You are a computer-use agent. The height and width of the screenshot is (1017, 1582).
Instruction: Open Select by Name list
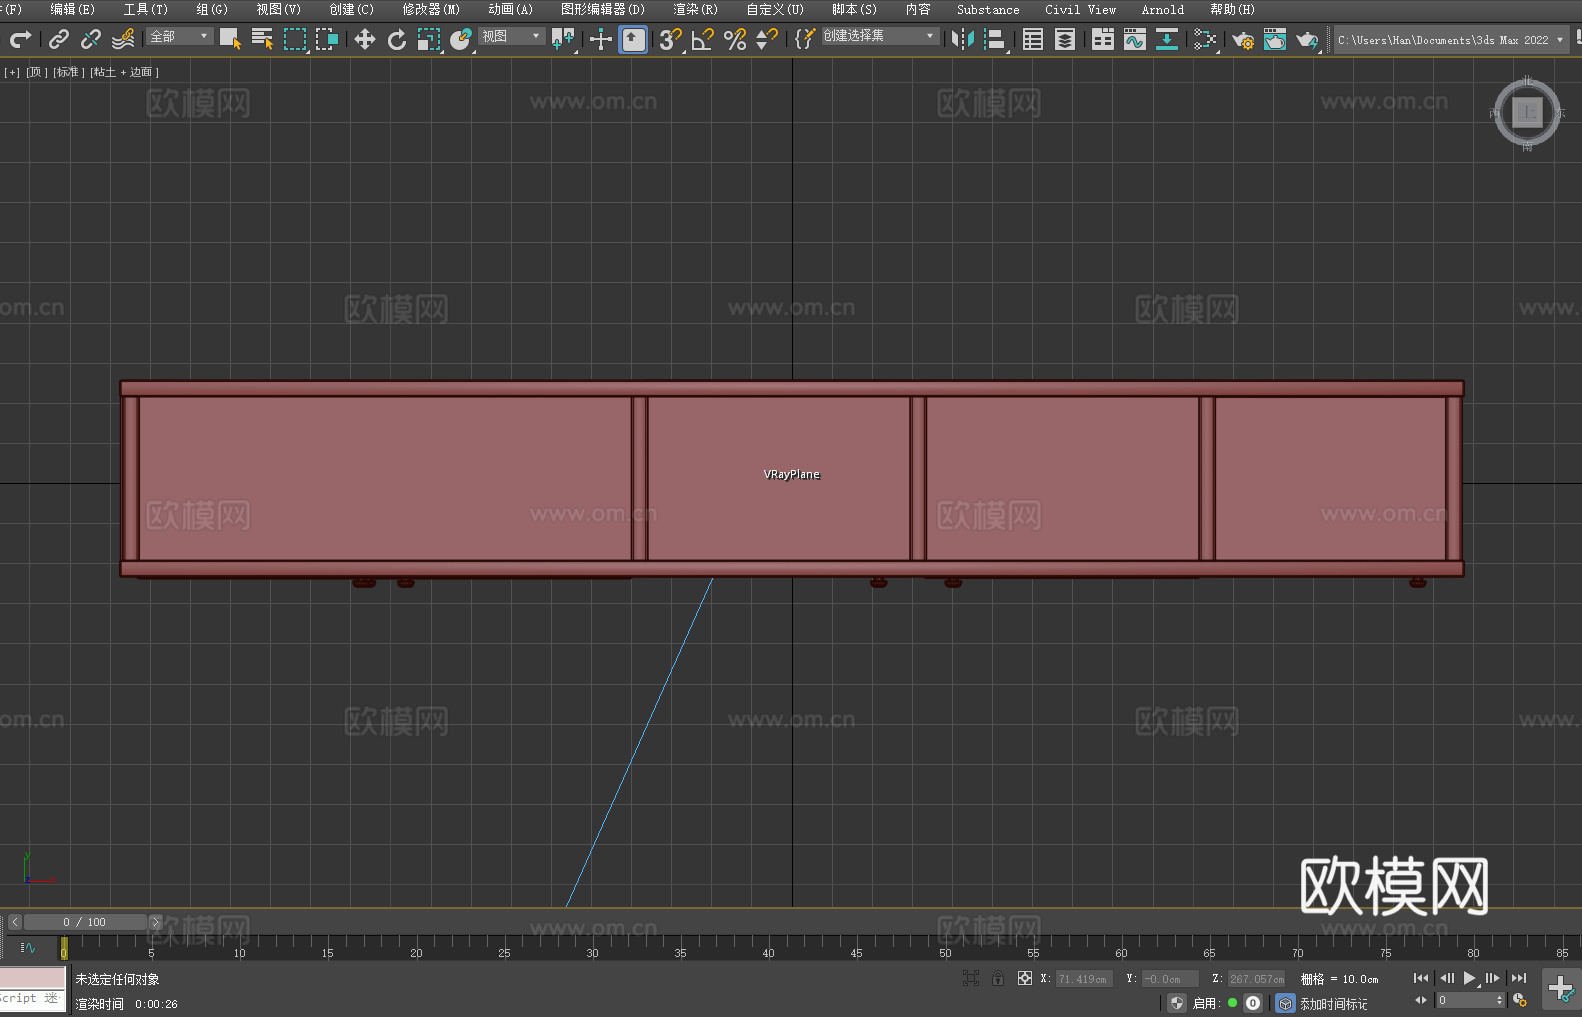point(262,39)
